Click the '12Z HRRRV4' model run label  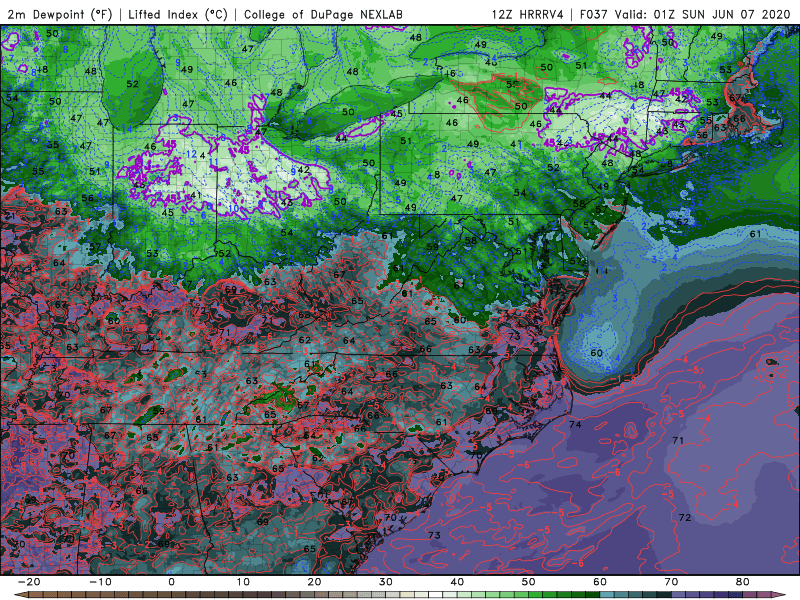click(528, 14)
